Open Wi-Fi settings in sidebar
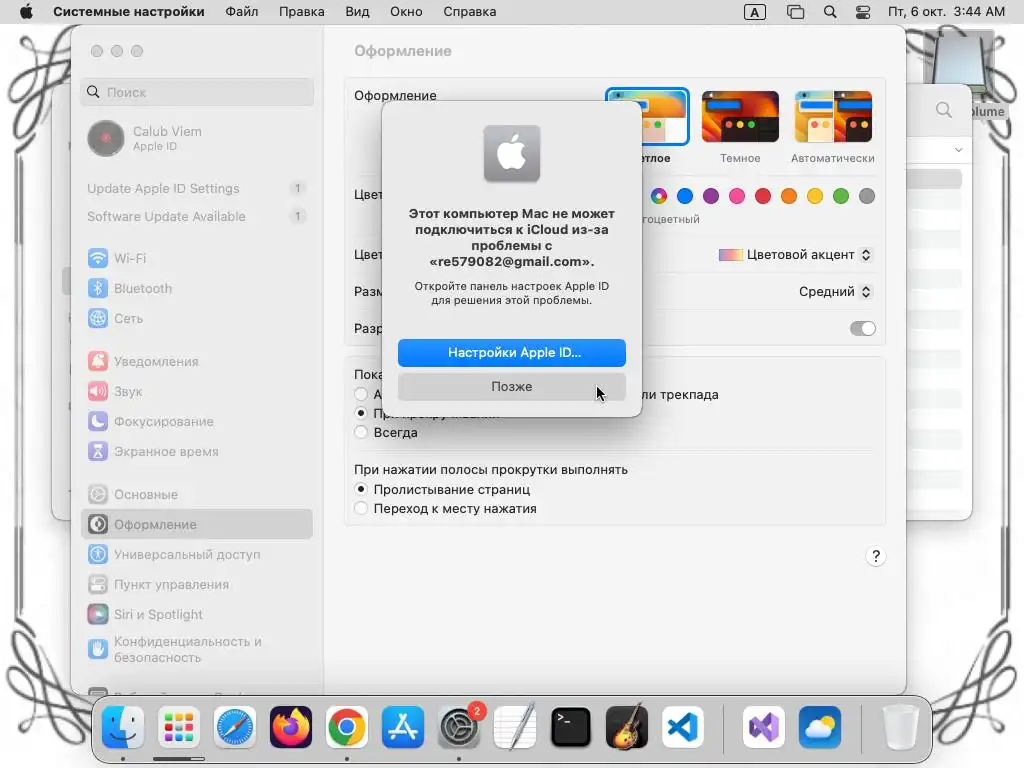The image size is (1024, 768). click(197, 258)
